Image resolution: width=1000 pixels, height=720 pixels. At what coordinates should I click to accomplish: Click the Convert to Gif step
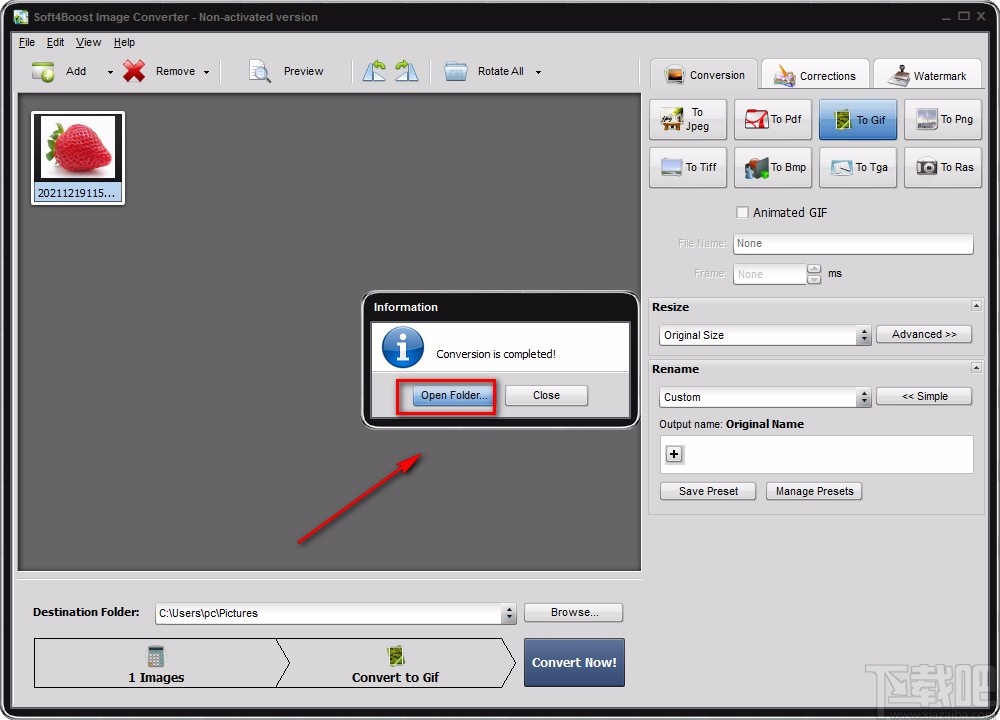click(x=395, y=663)
